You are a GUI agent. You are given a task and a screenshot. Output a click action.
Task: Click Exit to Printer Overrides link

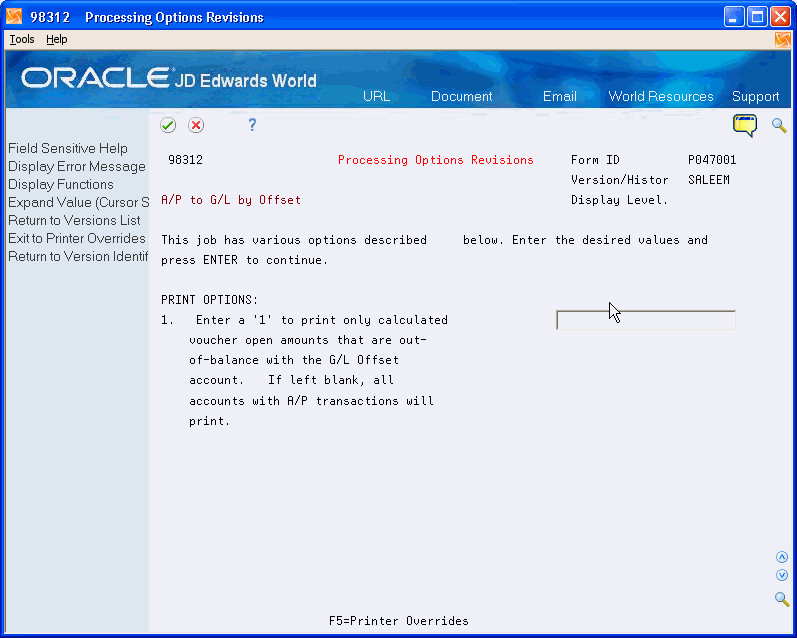pos(77,238)
